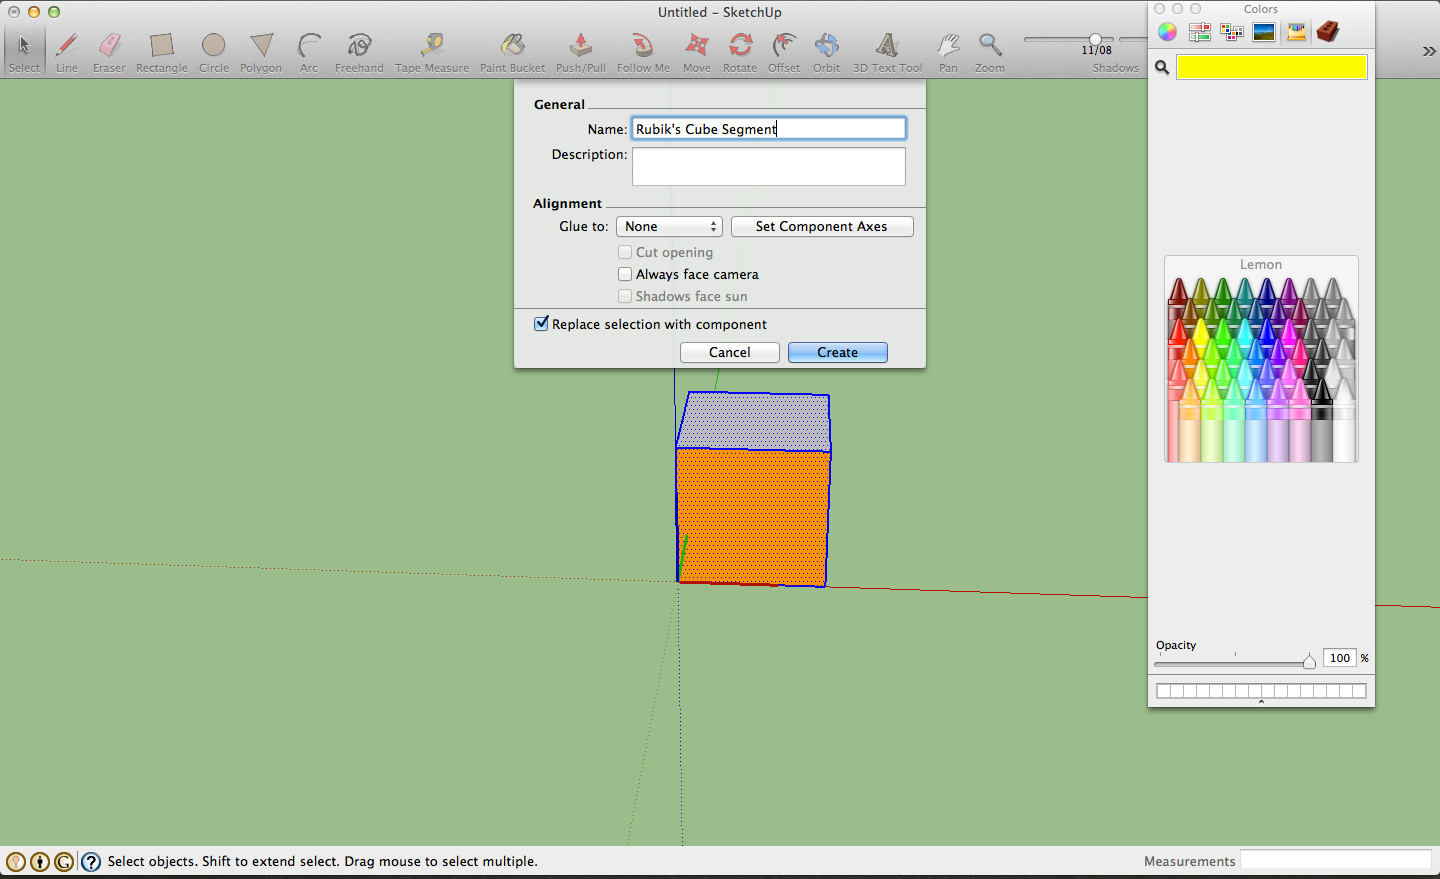Choose the Follow Me tool
This screenshot has height=879, width=1440.
point(642,45)
